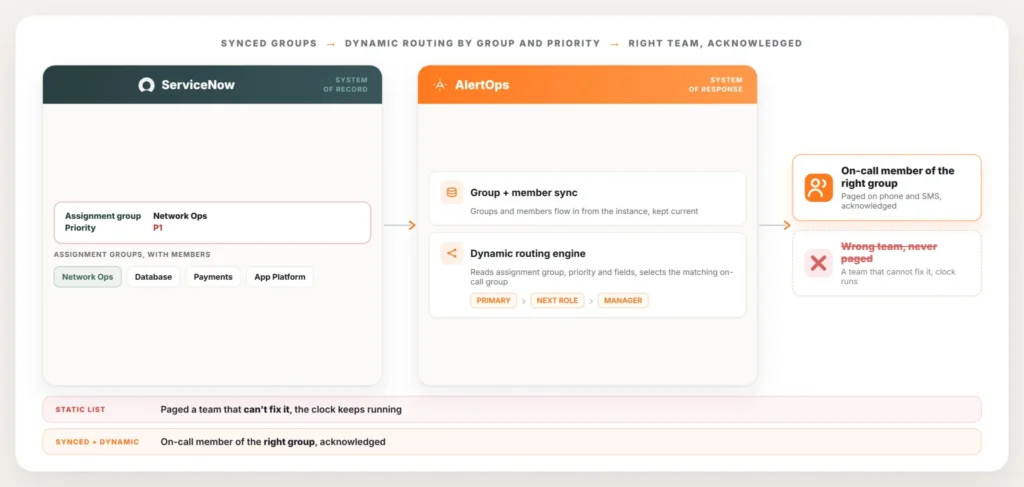Image resolution: width=1024 pixels, height=487 pixels.
Task: Click 'Reads assignment group, priority' description
Action: pos(601,277)
